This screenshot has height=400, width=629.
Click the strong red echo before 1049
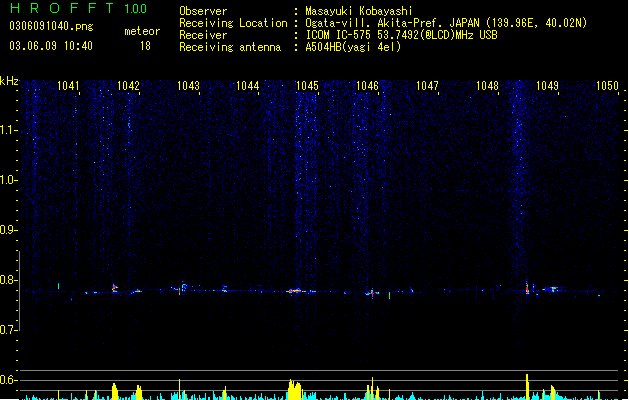528,288
